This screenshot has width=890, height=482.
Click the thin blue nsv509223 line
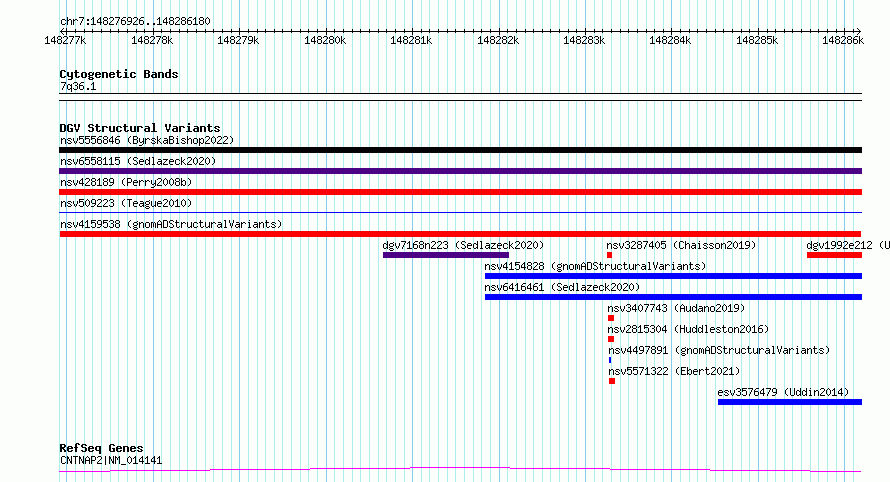tap(460, 212)
